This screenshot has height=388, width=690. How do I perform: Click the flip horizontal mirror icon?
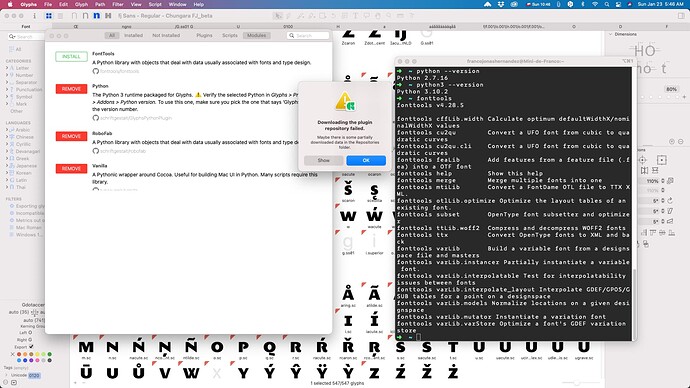tap(645, 170)
